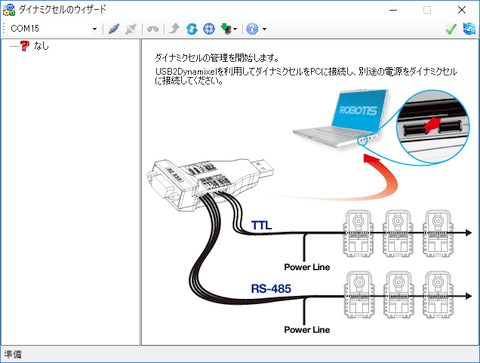
Task: Click the red question mark tree icon
Action: pos(25,46)
